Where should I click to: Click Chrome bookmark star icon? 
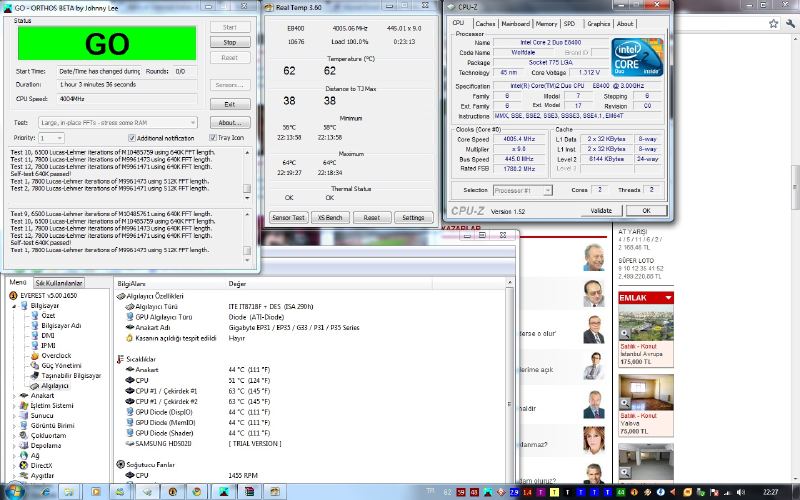(x=773, y=23)
